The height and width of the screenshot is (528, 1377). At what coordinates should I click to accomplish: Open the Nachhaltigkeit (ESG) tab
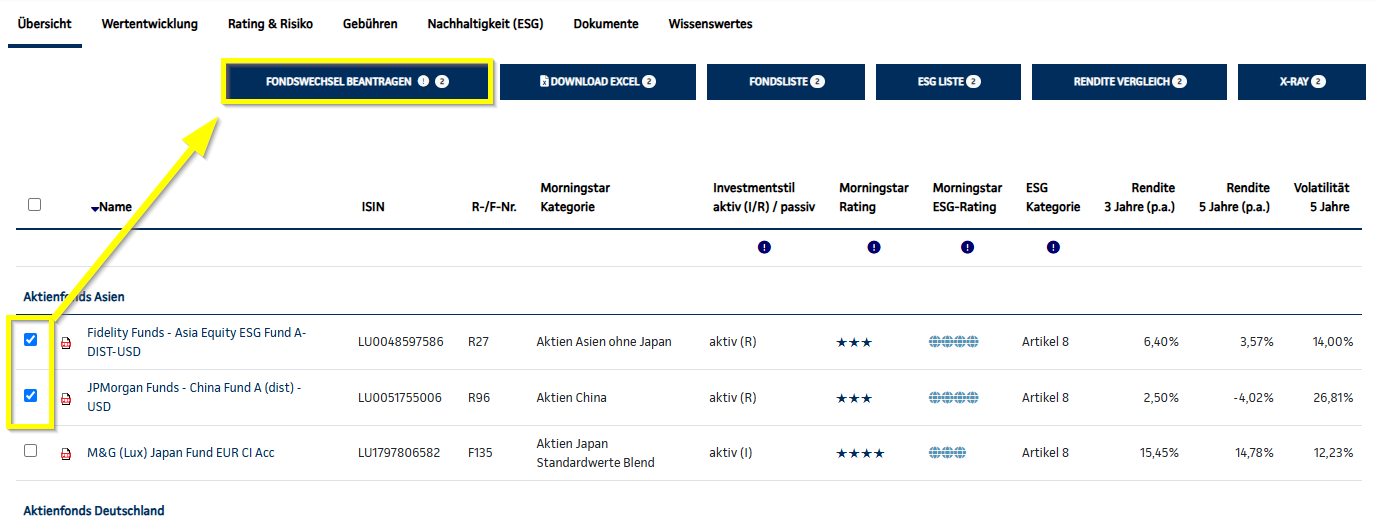[485, 24]
